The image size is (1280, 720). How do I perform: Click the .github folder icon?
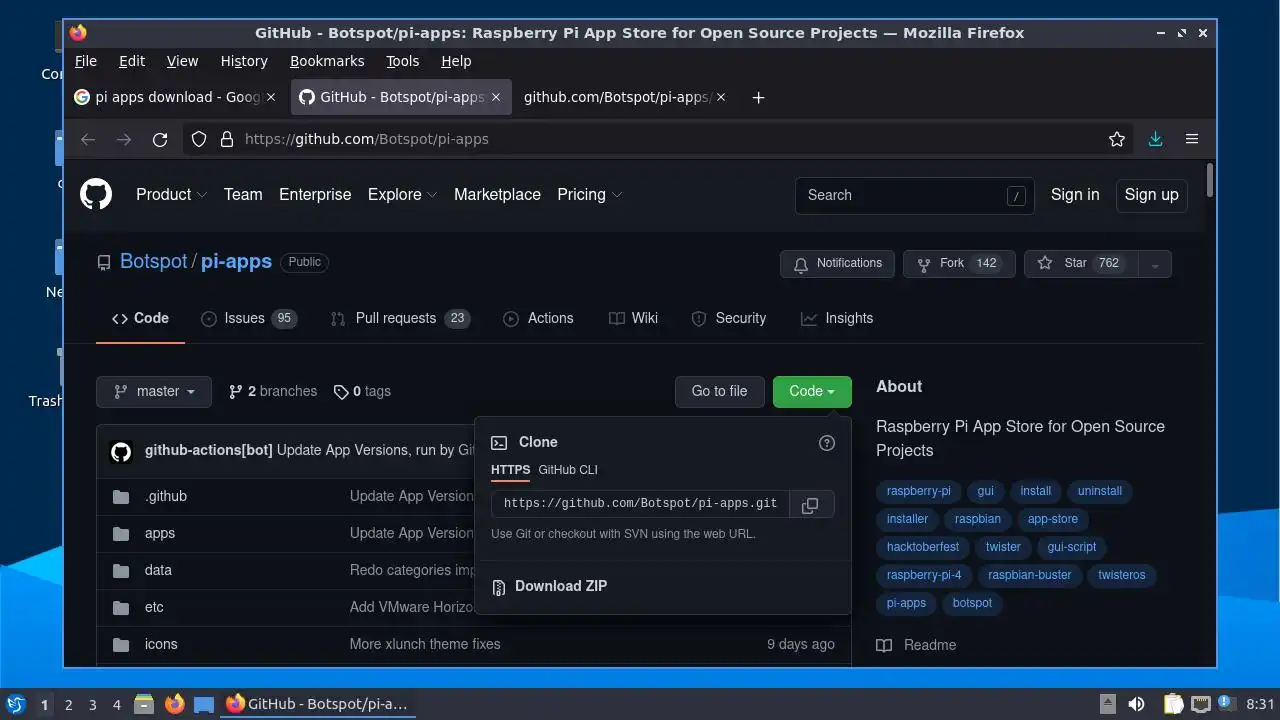coord(121,497)
